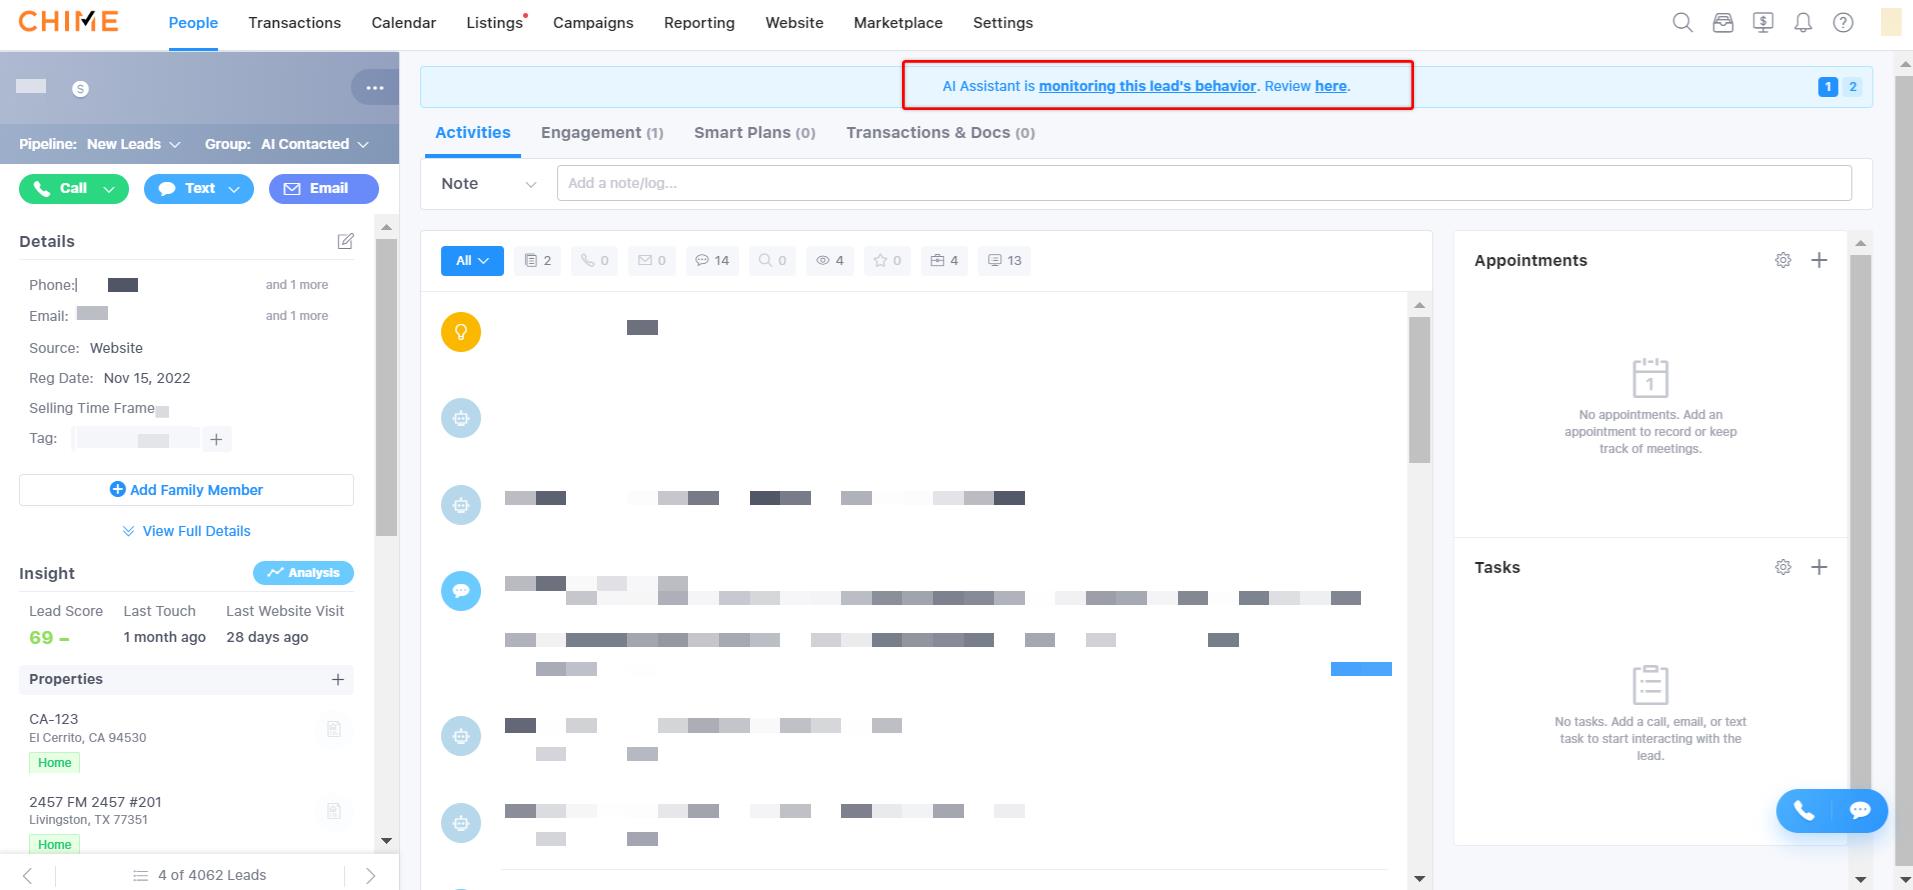The height and width of the screenshot is (890, 1913).
Task: Click the 'here' review link
Action: tap(1330, 86)
